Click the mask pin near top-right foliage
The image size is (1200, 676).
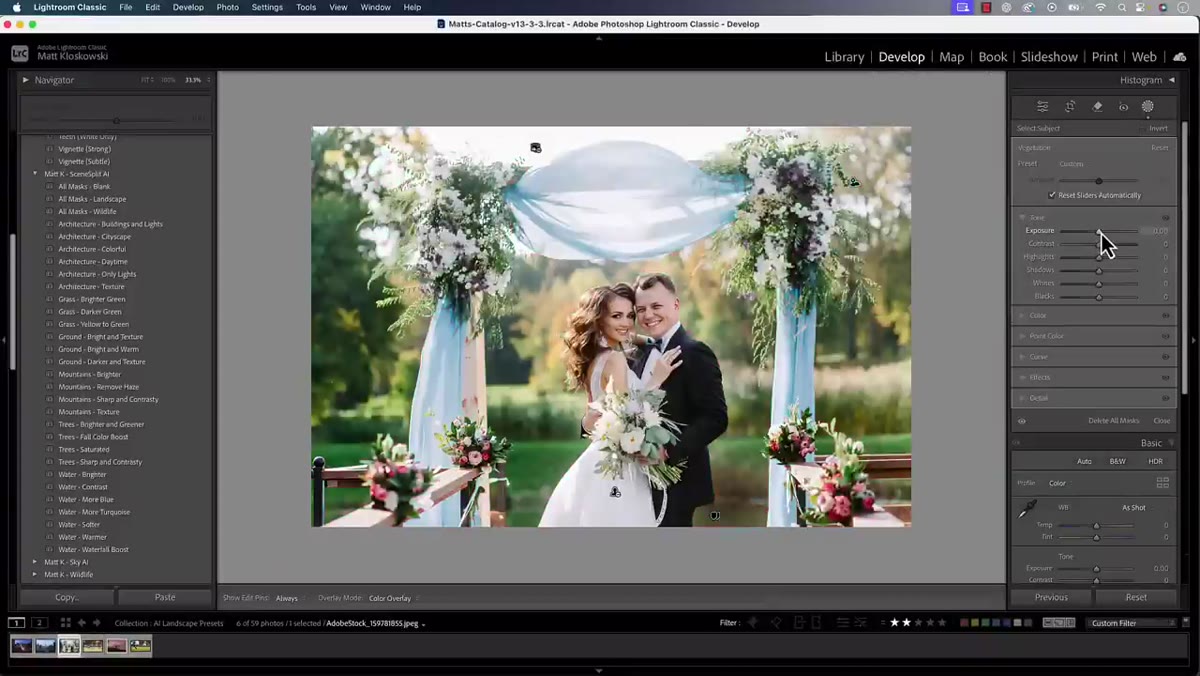point(854,182)
